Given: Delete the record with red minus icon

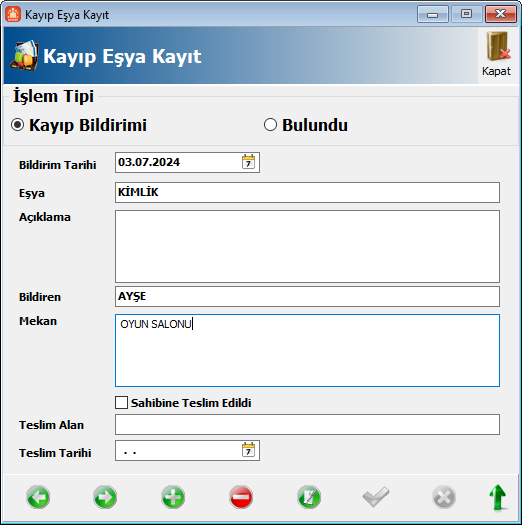Looking at the screenshot, I should pyautogui.click(x=241, y=497).
